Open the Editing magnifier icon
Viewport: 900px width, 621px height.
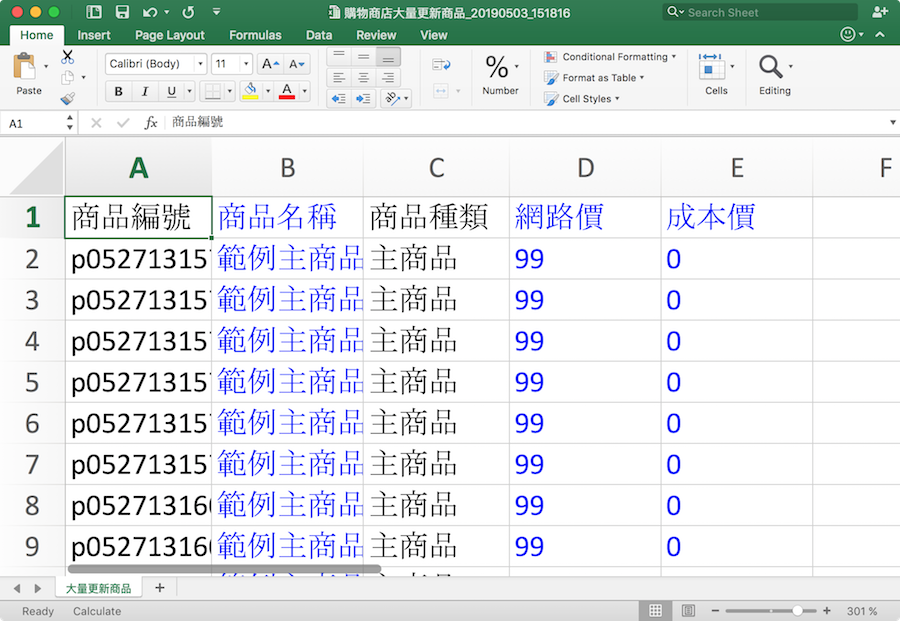click(x=770, y=67)
